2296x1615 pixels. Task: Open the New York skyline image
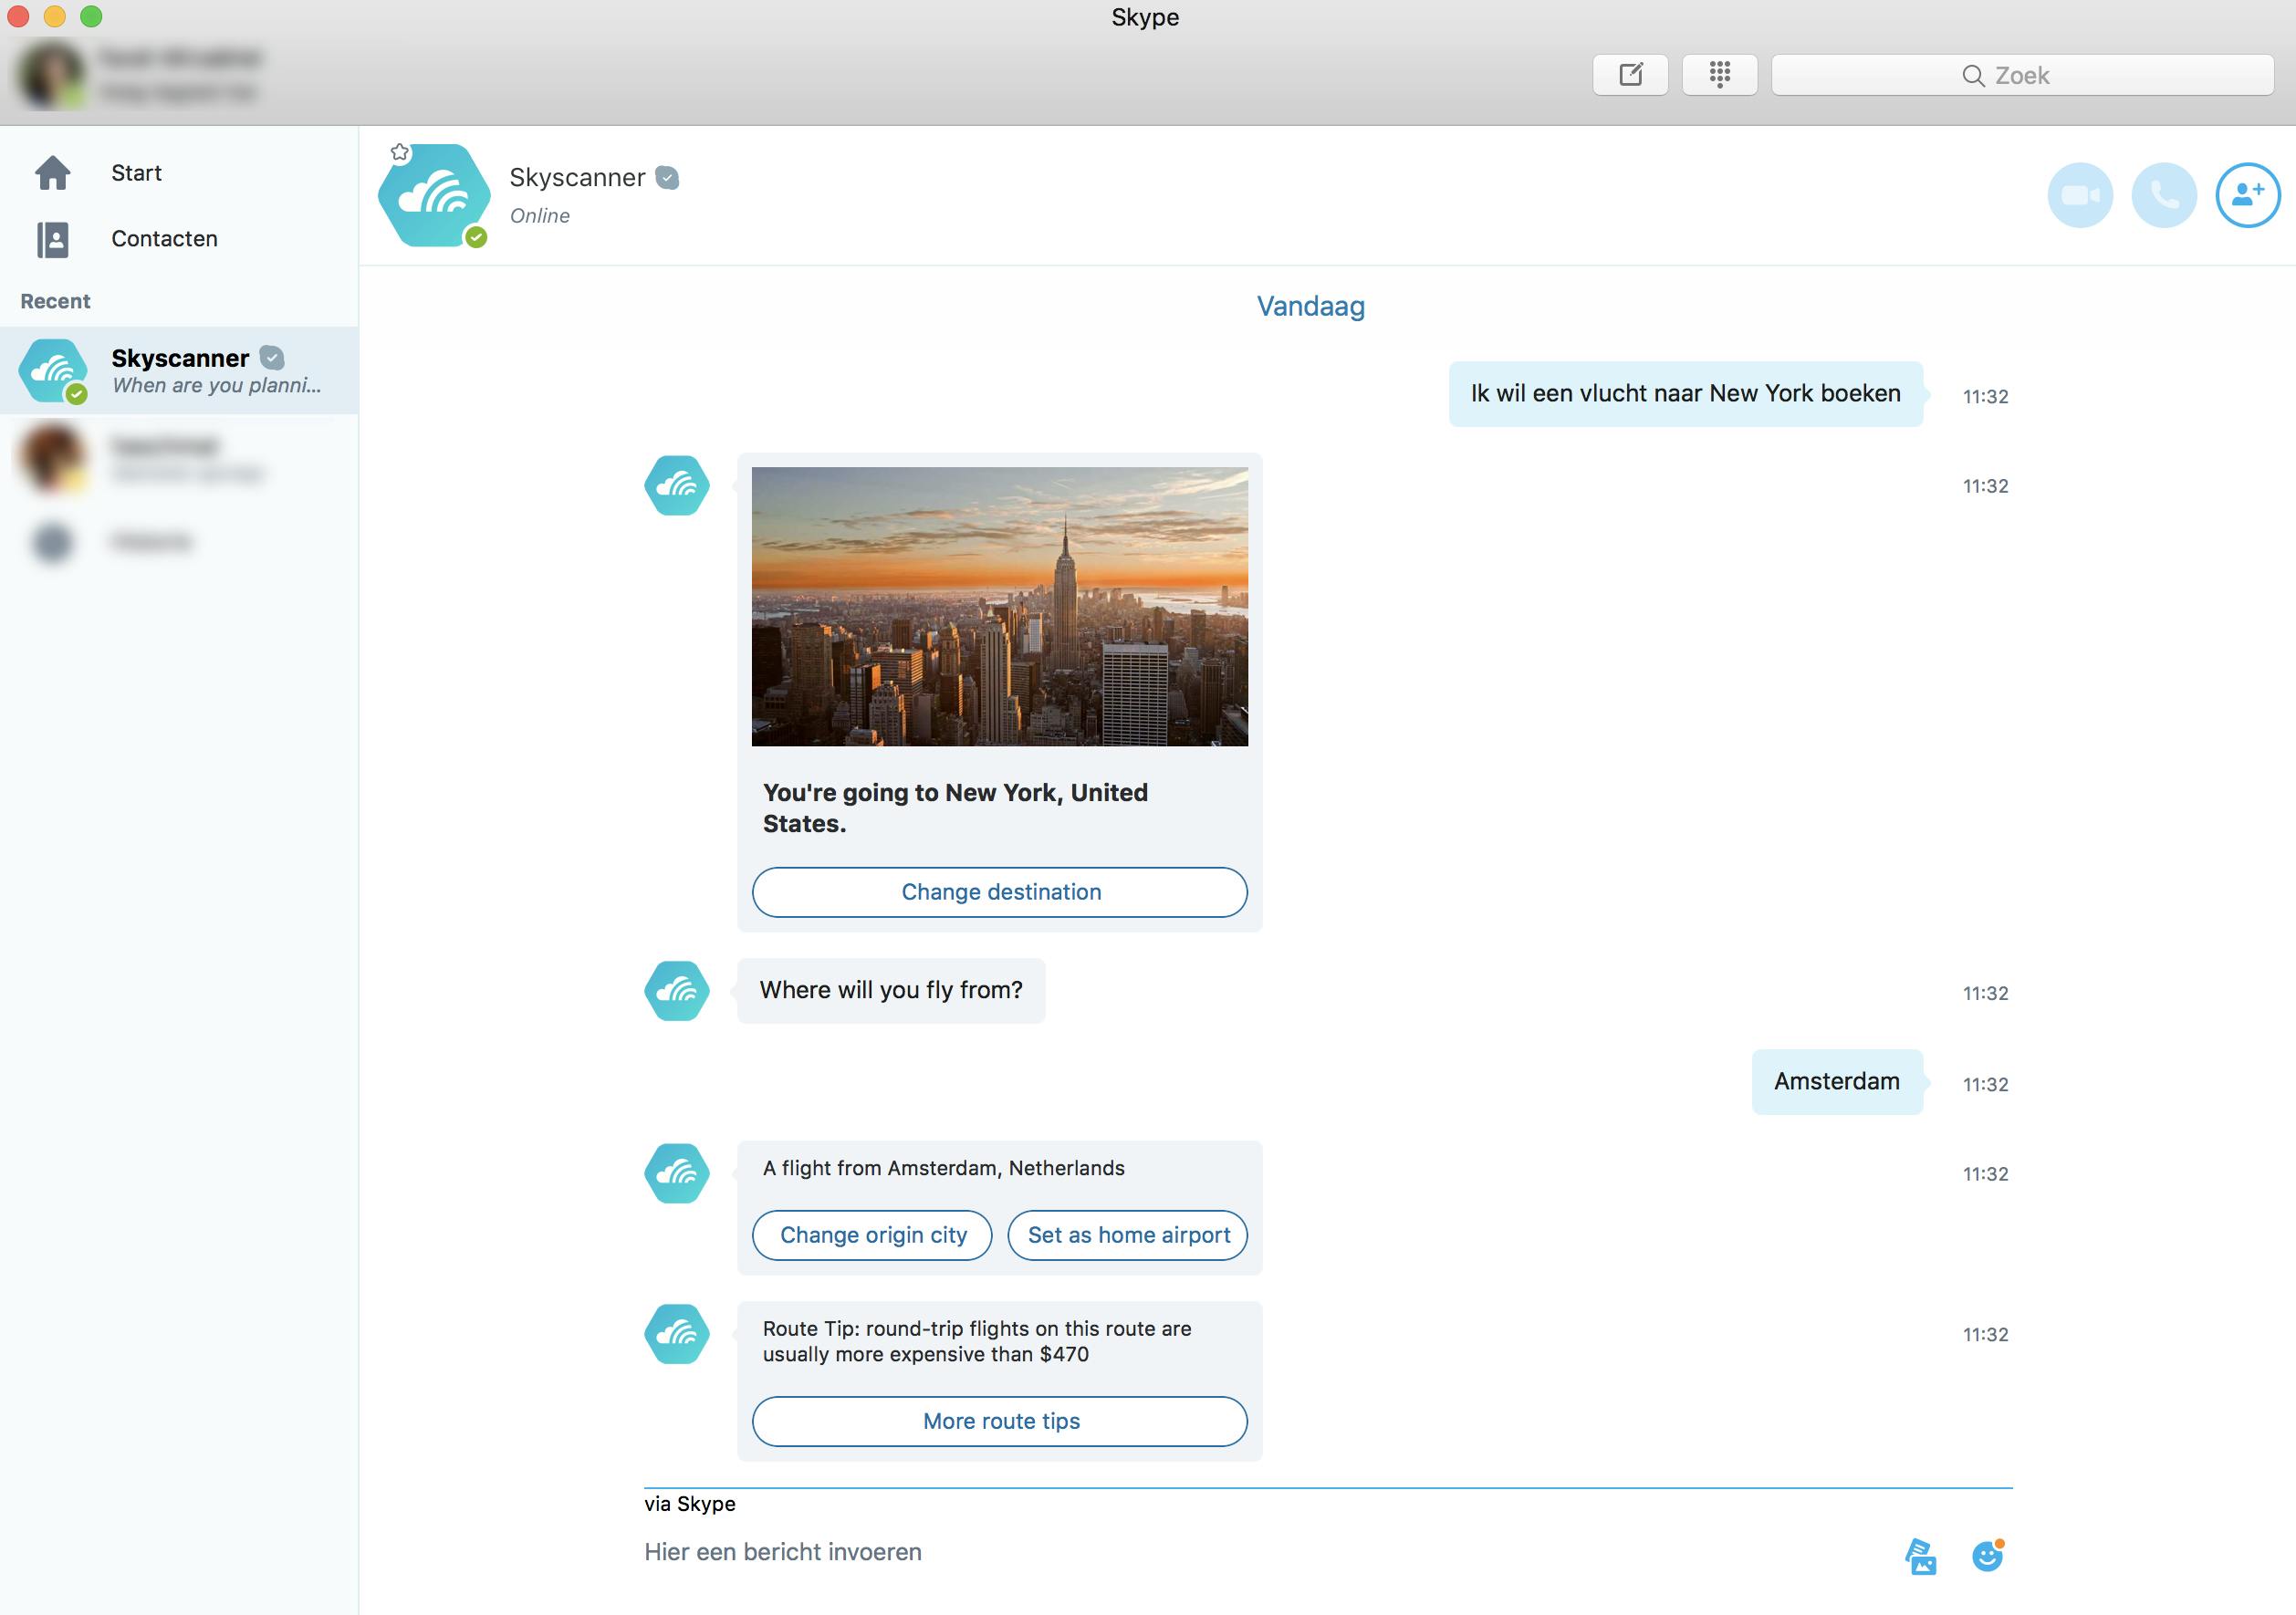(x=1000, y=606)
